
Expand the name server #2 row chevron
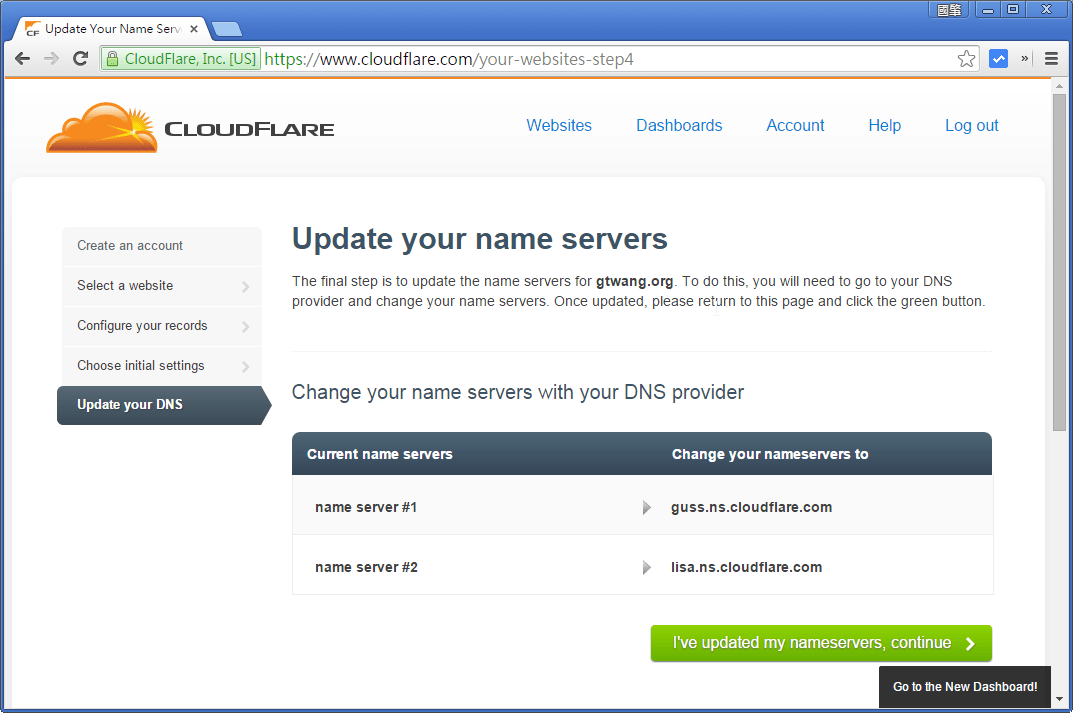[646, 567]
